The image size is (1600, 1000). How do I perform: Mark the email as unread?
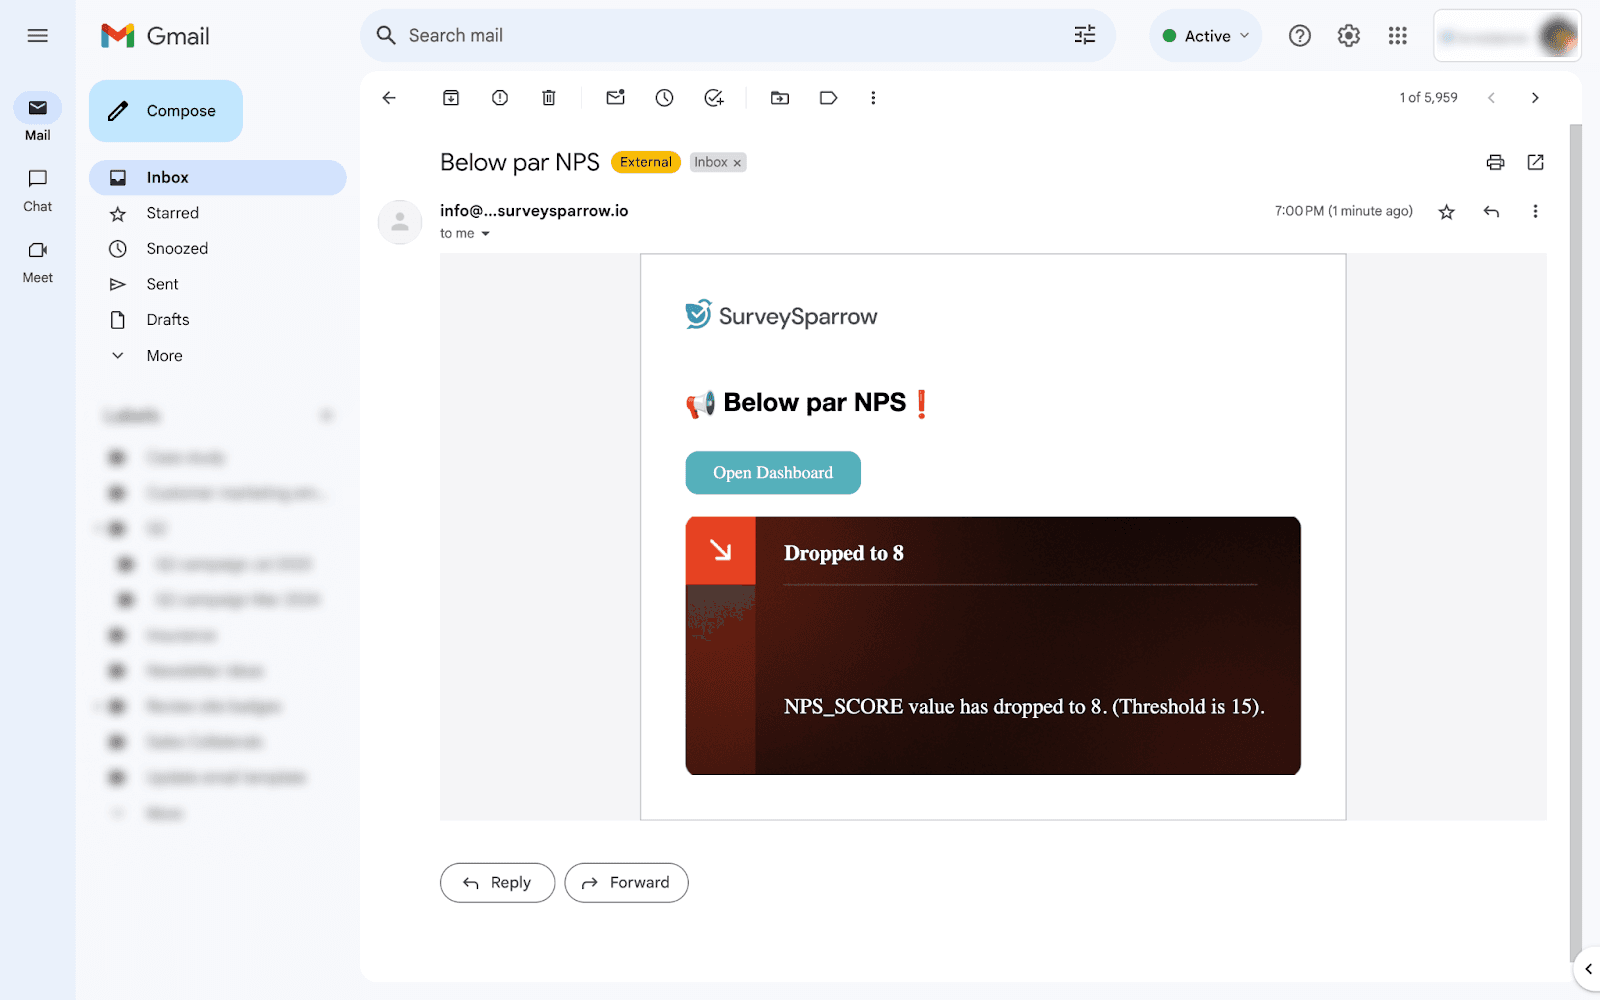point(615,98)
